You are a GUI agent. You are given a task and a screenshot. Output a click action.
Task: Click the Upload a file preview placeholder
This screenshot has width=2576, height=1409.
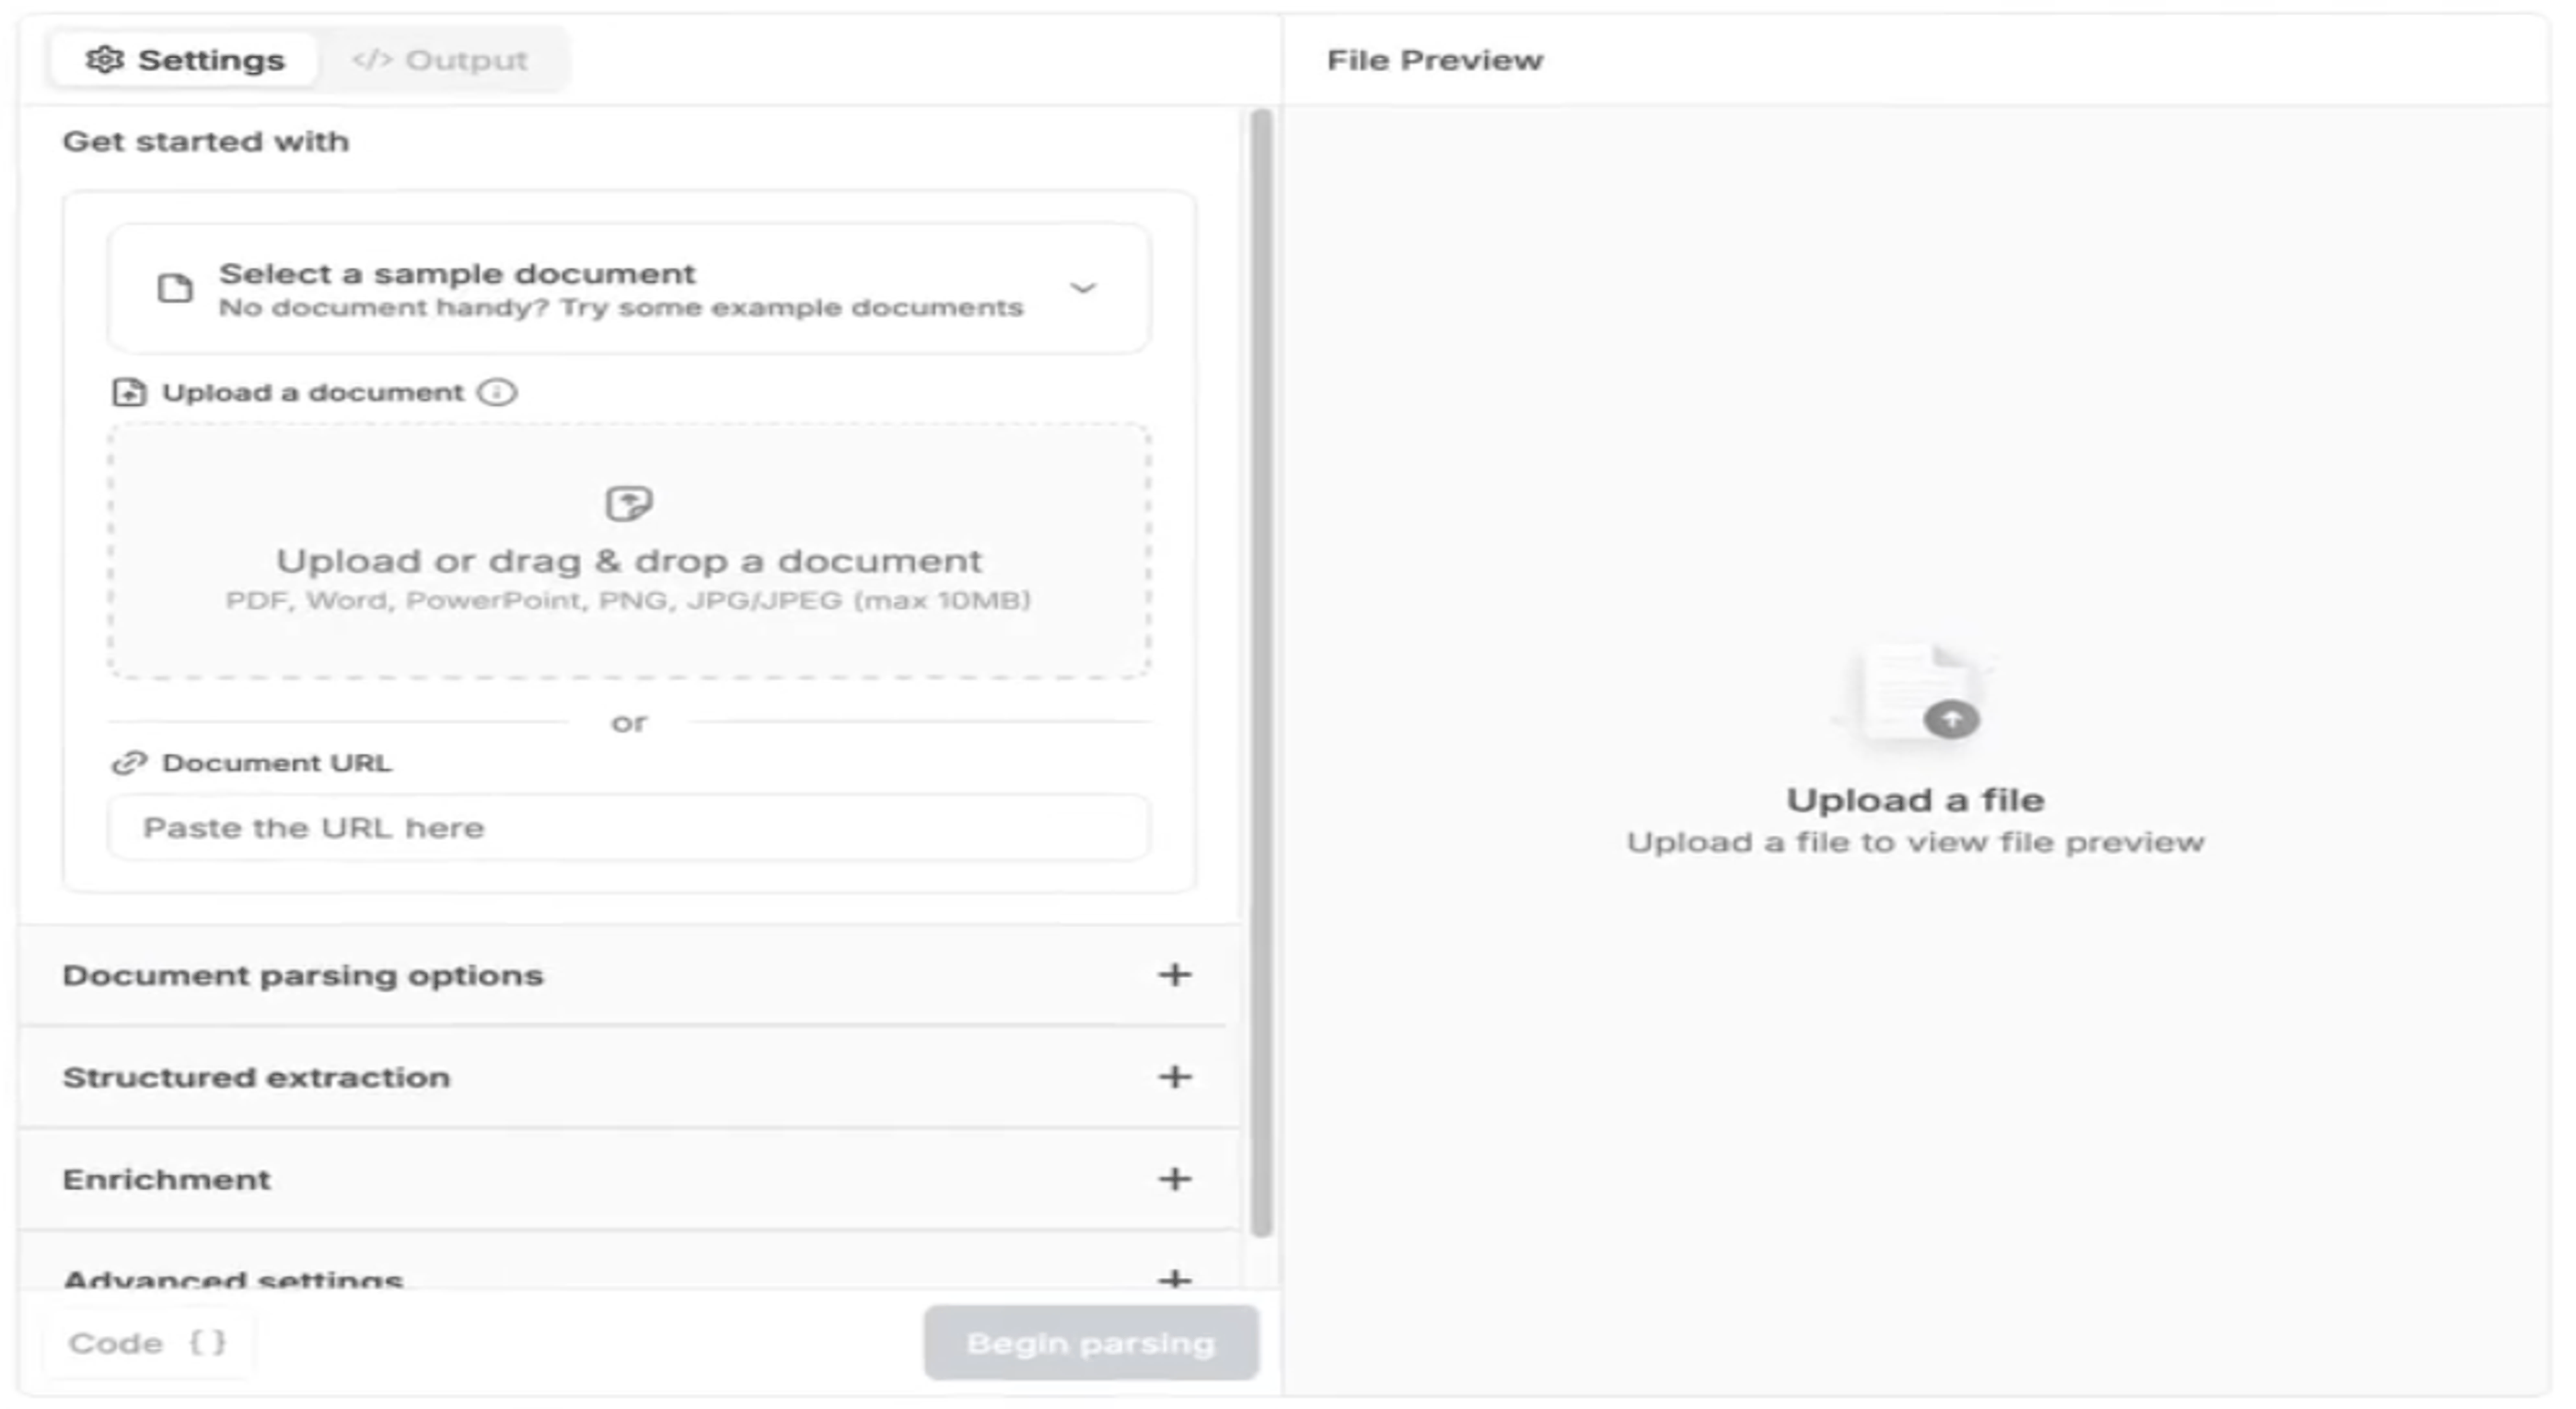click(x=1915, y=800)
